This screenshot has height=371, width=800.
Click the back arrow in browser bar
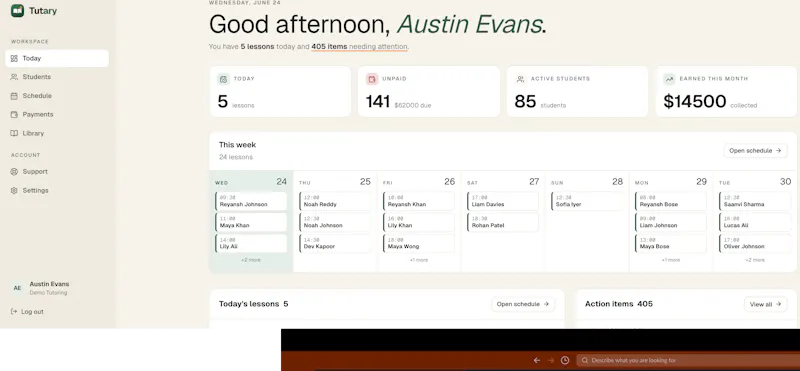[537, 360]
